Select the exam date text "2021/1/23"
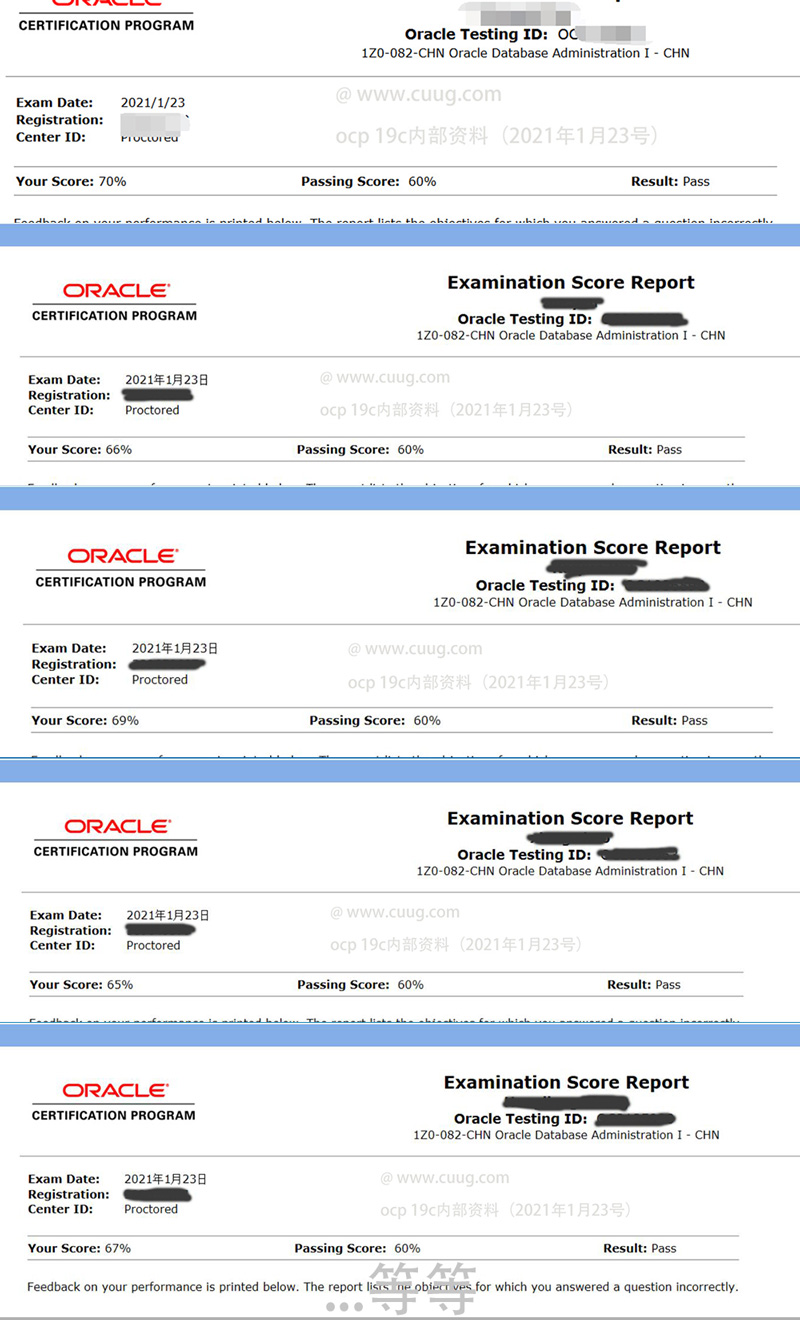 [153, 102]
